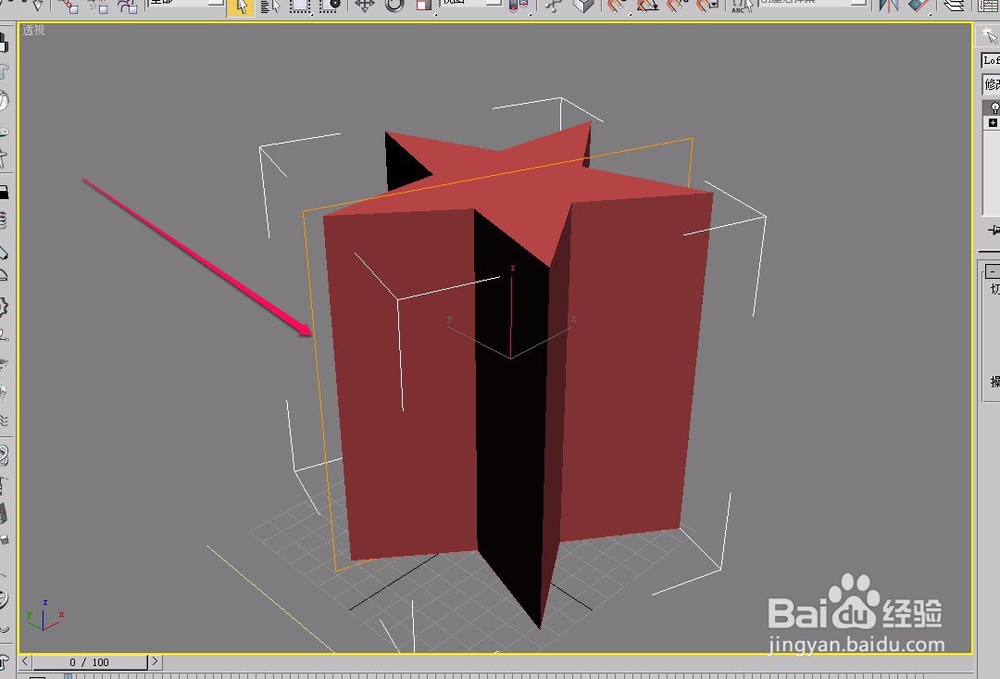Activate the Select Object arrow tool
1000x679 pixels.
coord(243,8)
